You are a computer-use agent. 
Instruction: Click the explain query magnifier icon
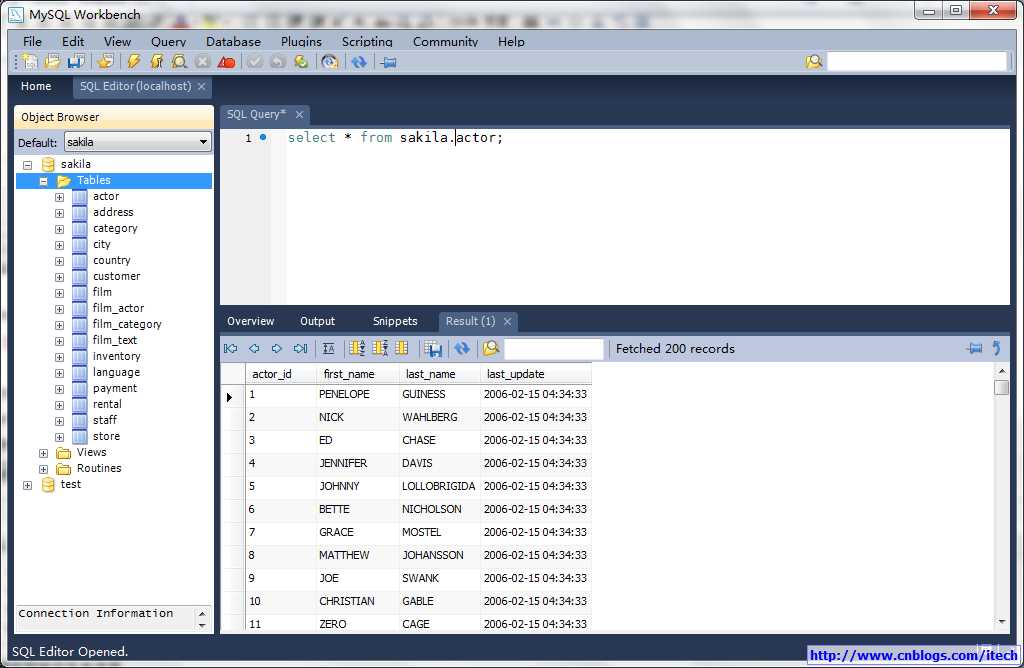(x=179, y=62)
